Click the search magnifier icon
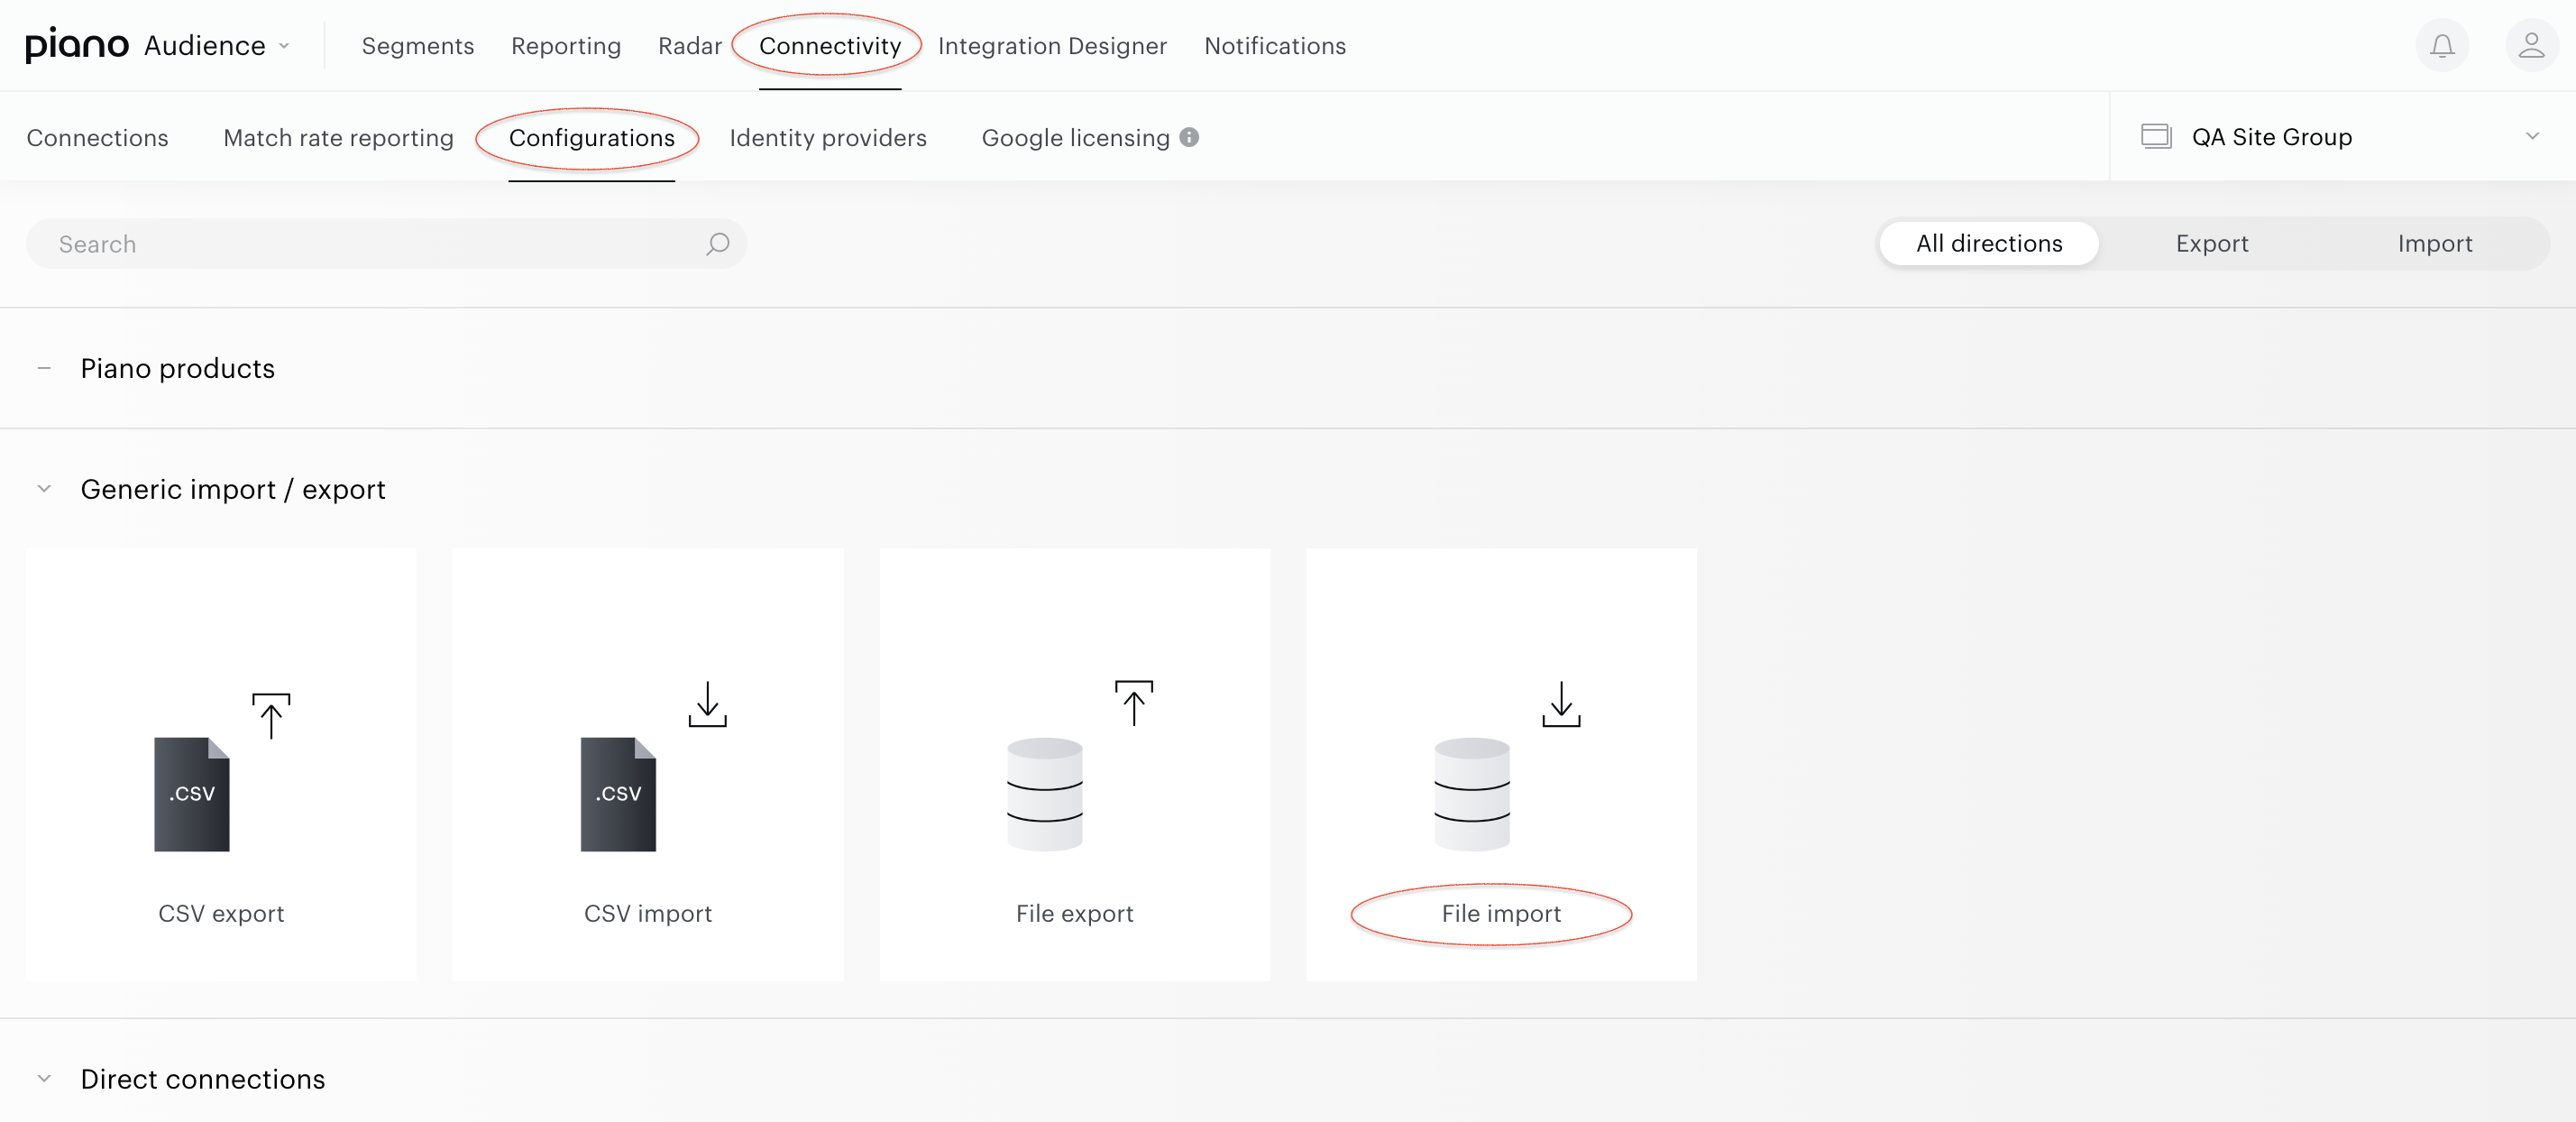 tap(717, 244)
